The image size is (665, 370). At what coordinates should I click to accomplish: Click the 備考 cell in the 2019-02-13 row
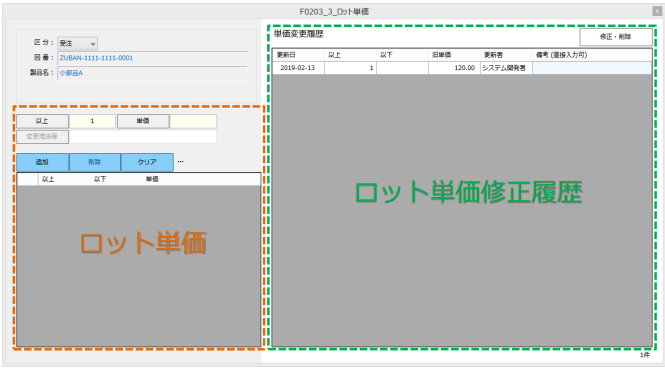pyautogui.click(x=592, y=68)
